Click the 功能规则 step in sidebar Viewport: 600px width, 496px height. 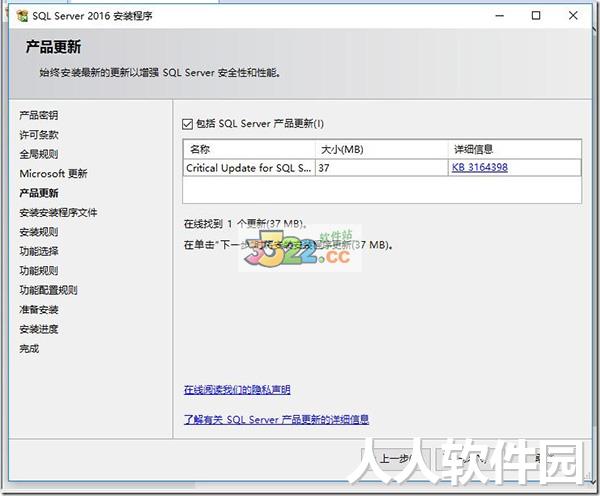[x=39, y=271]
